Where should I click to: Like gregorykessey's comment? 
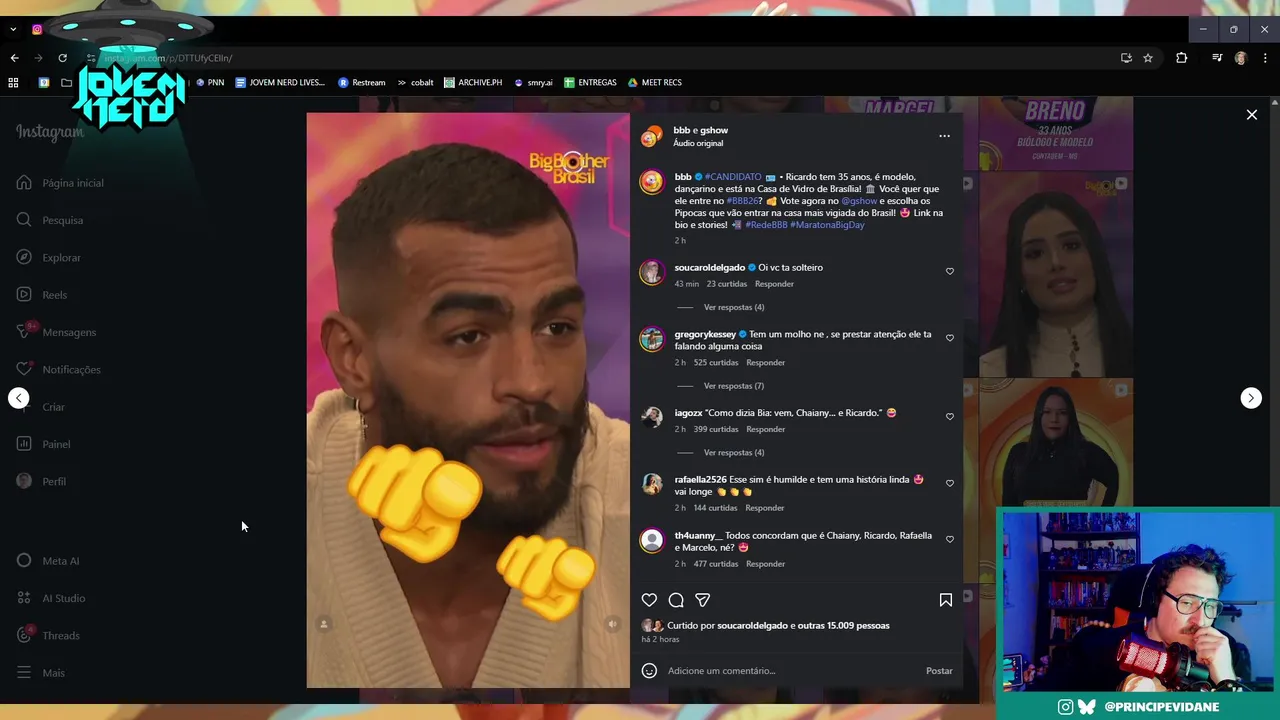coord(950,338)
